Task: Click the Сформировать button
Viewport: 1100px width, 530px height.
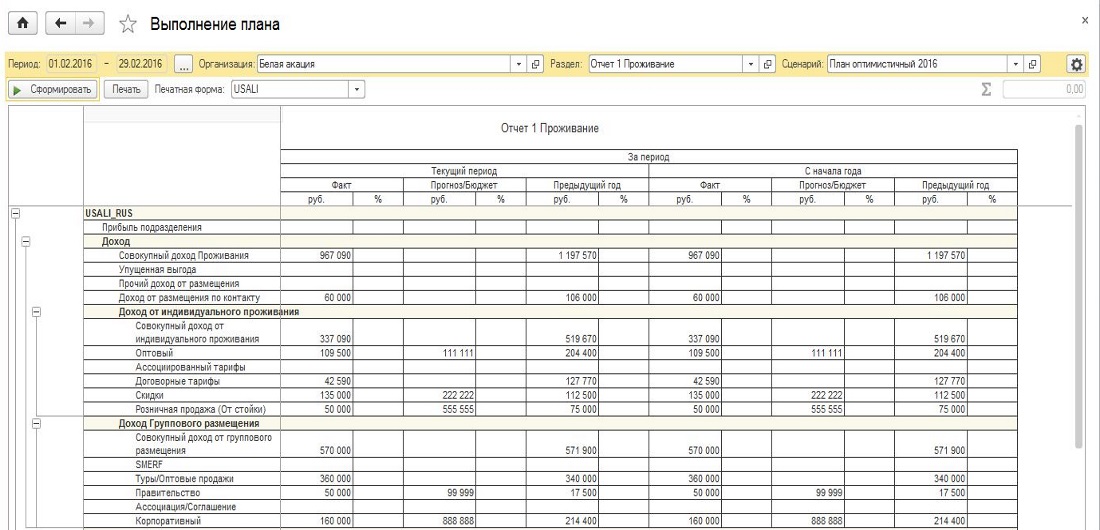Action: [x=54, y=90]
